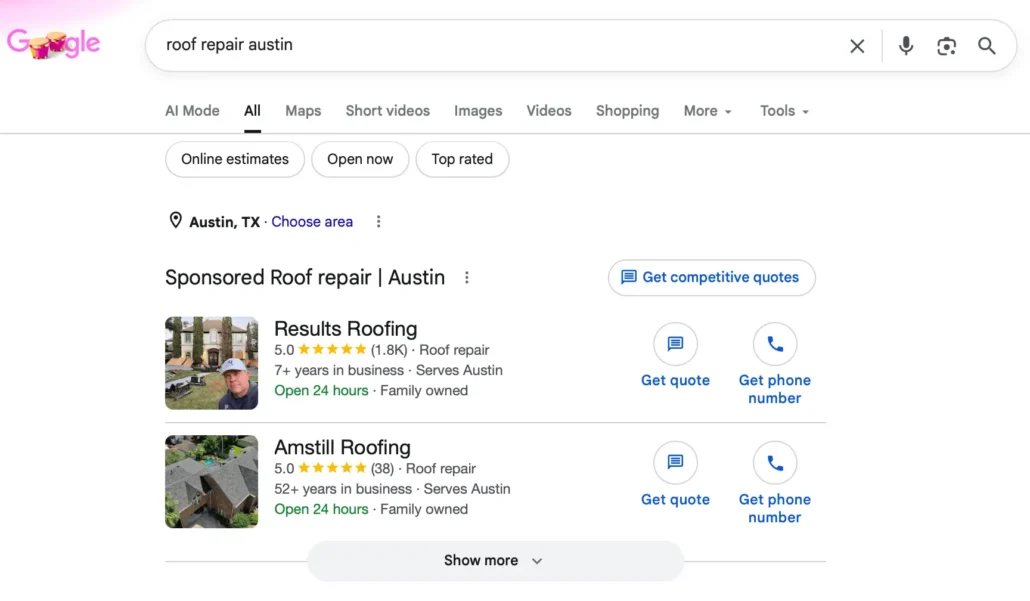Click the location pin icon beside Austin, TX
The width and height of the screenshot is (1030, 601).
pos(175,221)
